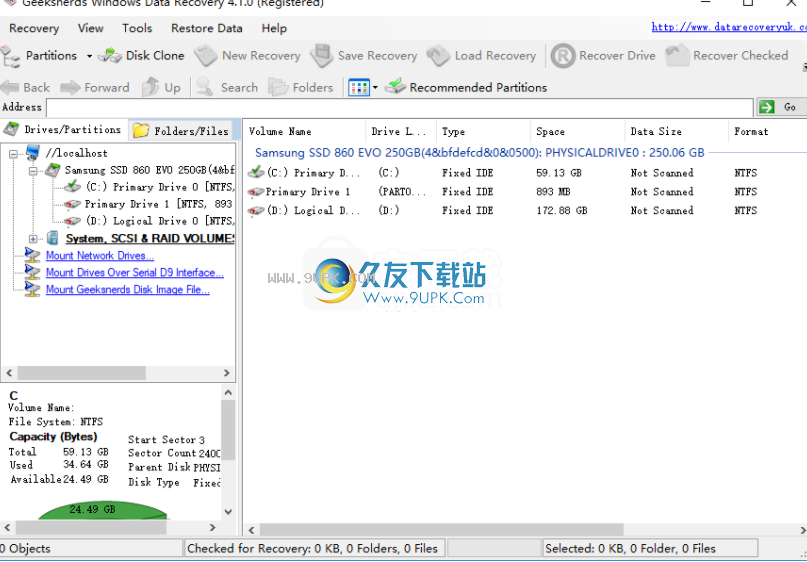The width and height of the screenshot is (807, 562).
Task: Sort by Type column header
Action: point(483,132)
